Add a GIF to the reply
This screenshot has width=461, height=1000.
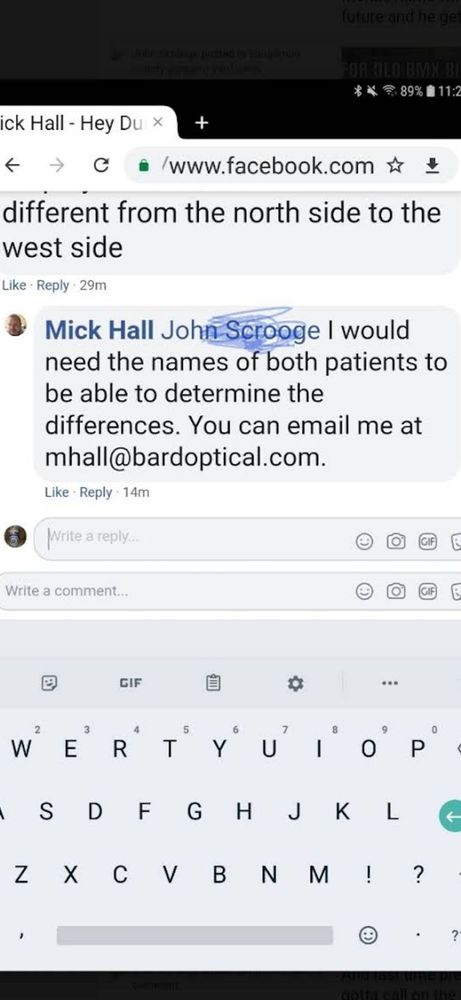click(x=427, y=541)
